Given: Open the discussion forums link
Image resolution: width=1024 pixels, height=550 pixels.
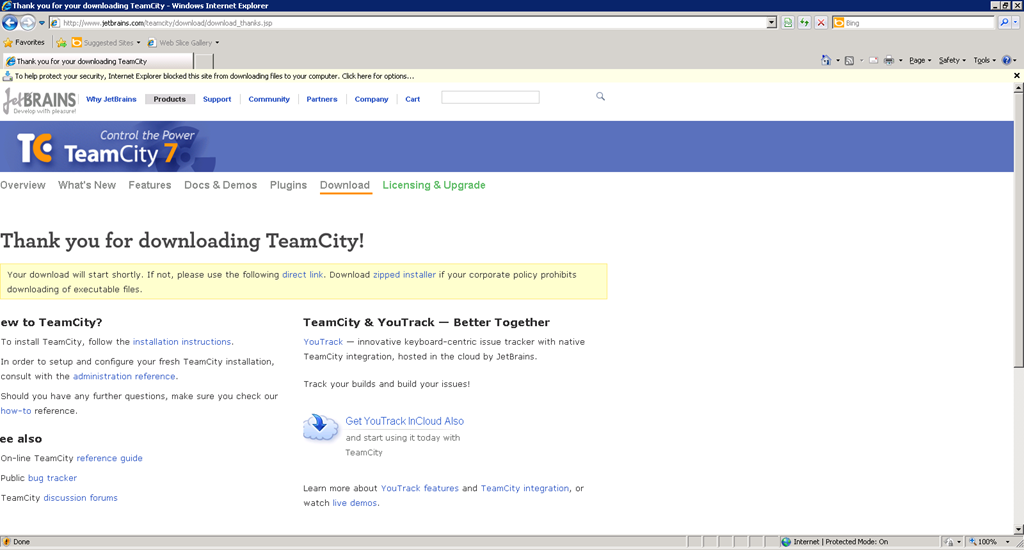Looking at the screenshot, I should click(80, 498).
